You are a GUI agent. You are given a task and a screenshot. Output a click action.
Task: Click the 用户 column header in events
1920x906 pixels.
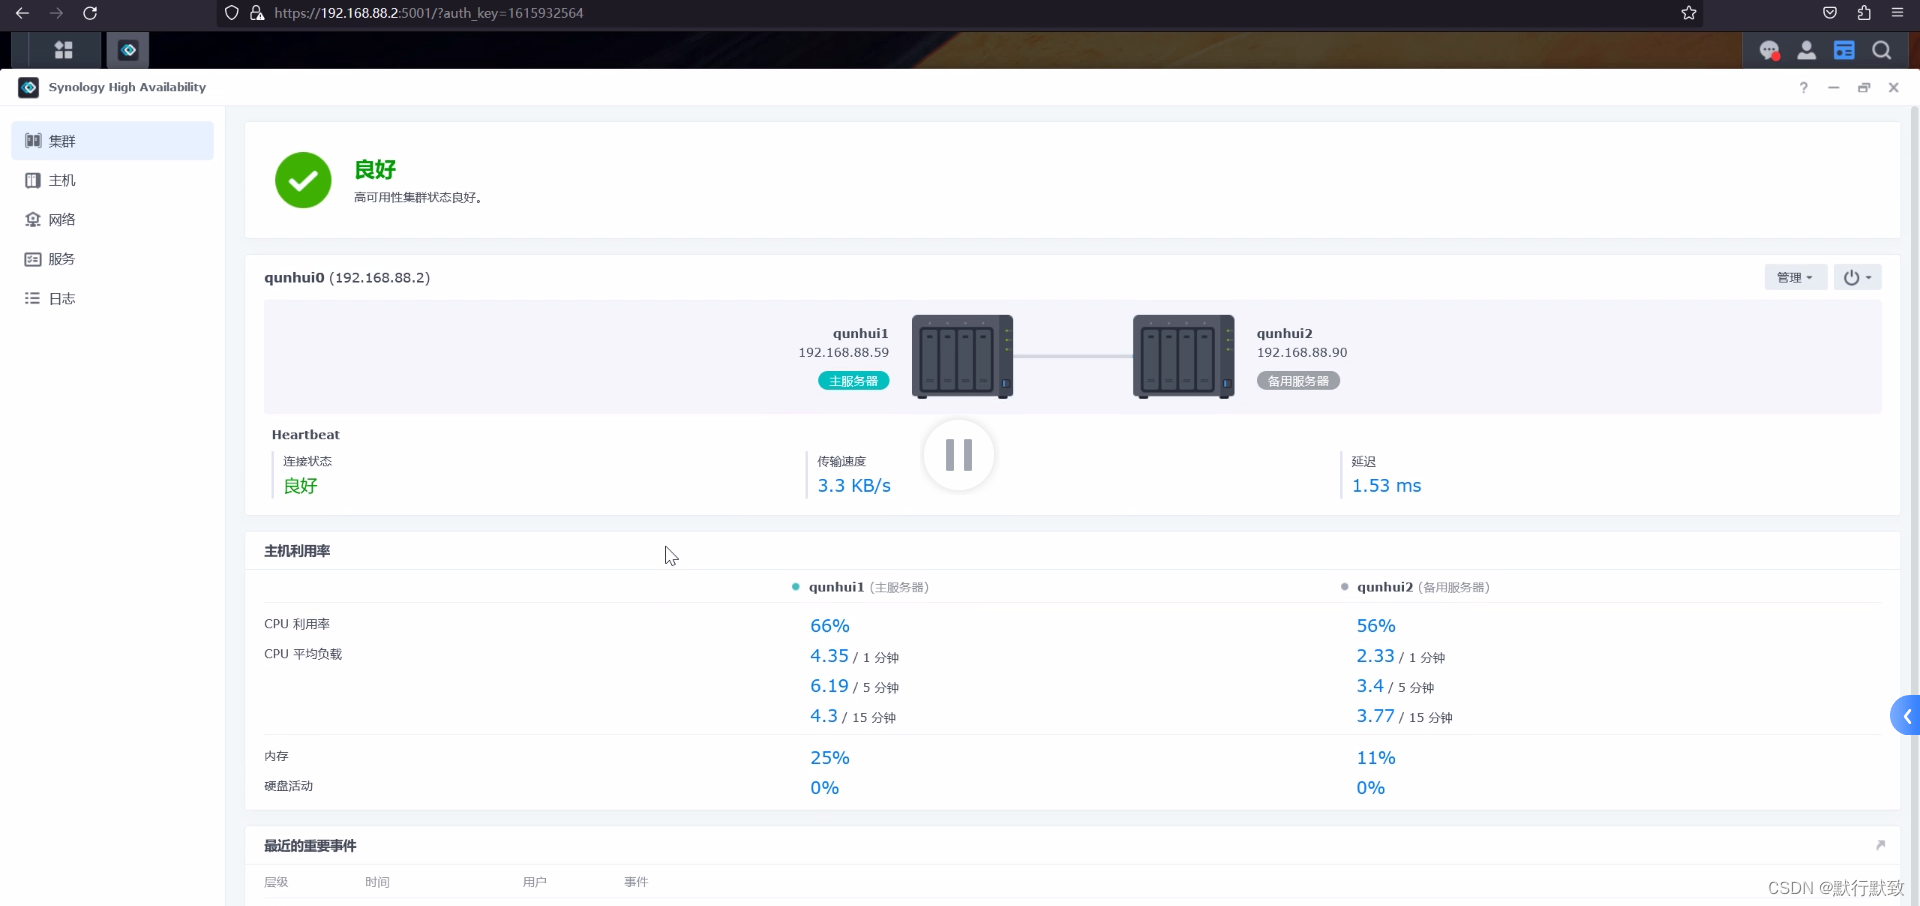coord(535,882)
